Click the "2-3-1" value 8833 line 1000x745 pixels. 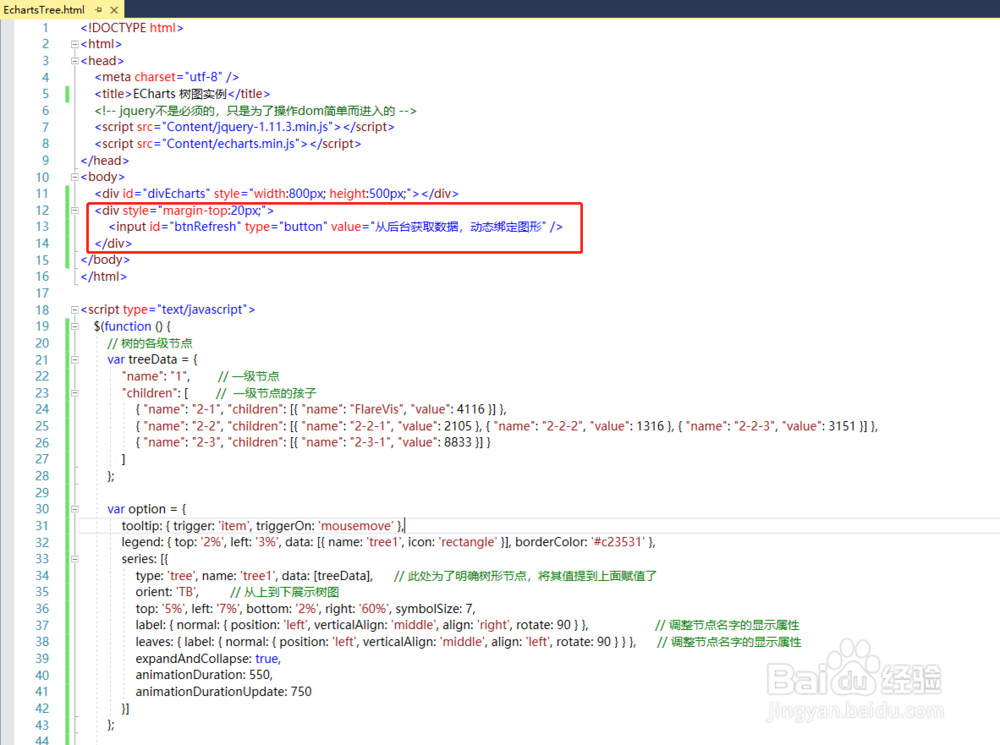click(x=312, y=443)
